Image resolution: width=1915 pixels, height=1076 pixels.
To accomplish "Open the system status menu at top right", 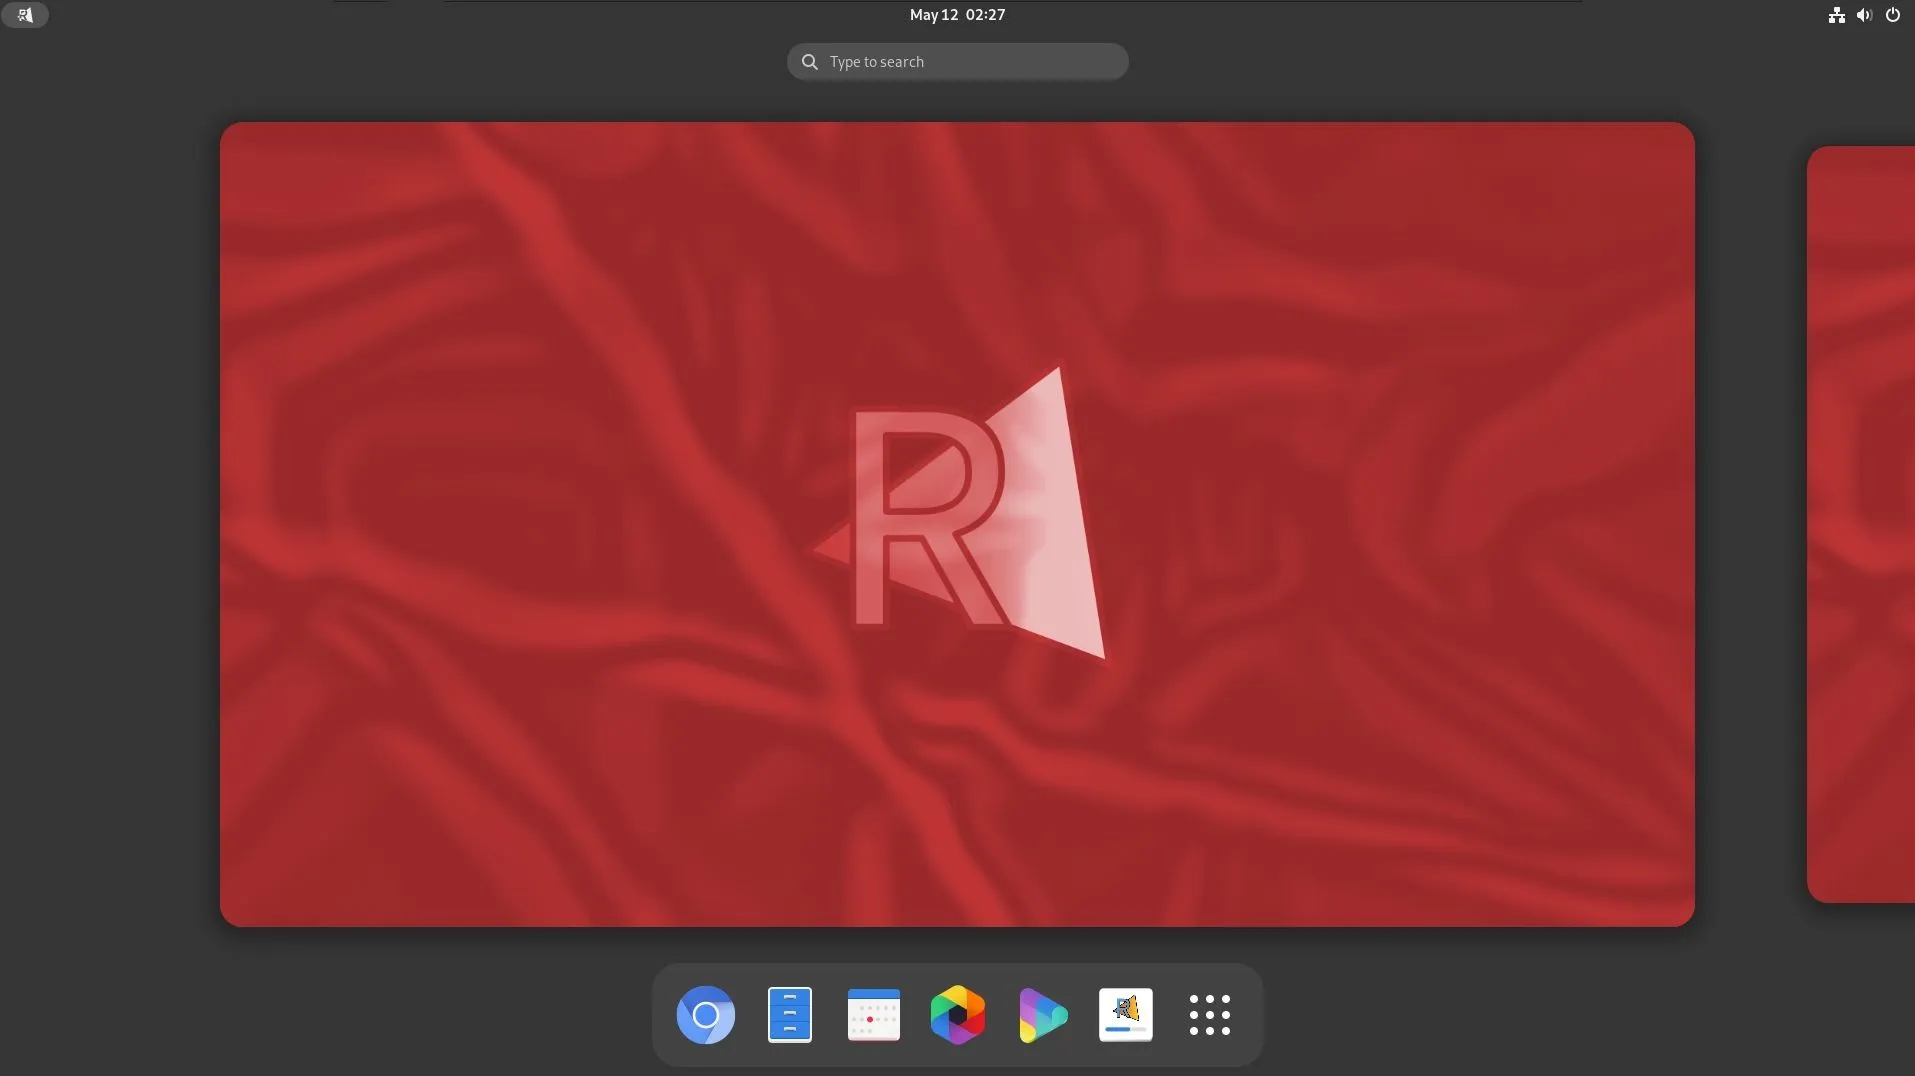I will (x=1865, y=15).
